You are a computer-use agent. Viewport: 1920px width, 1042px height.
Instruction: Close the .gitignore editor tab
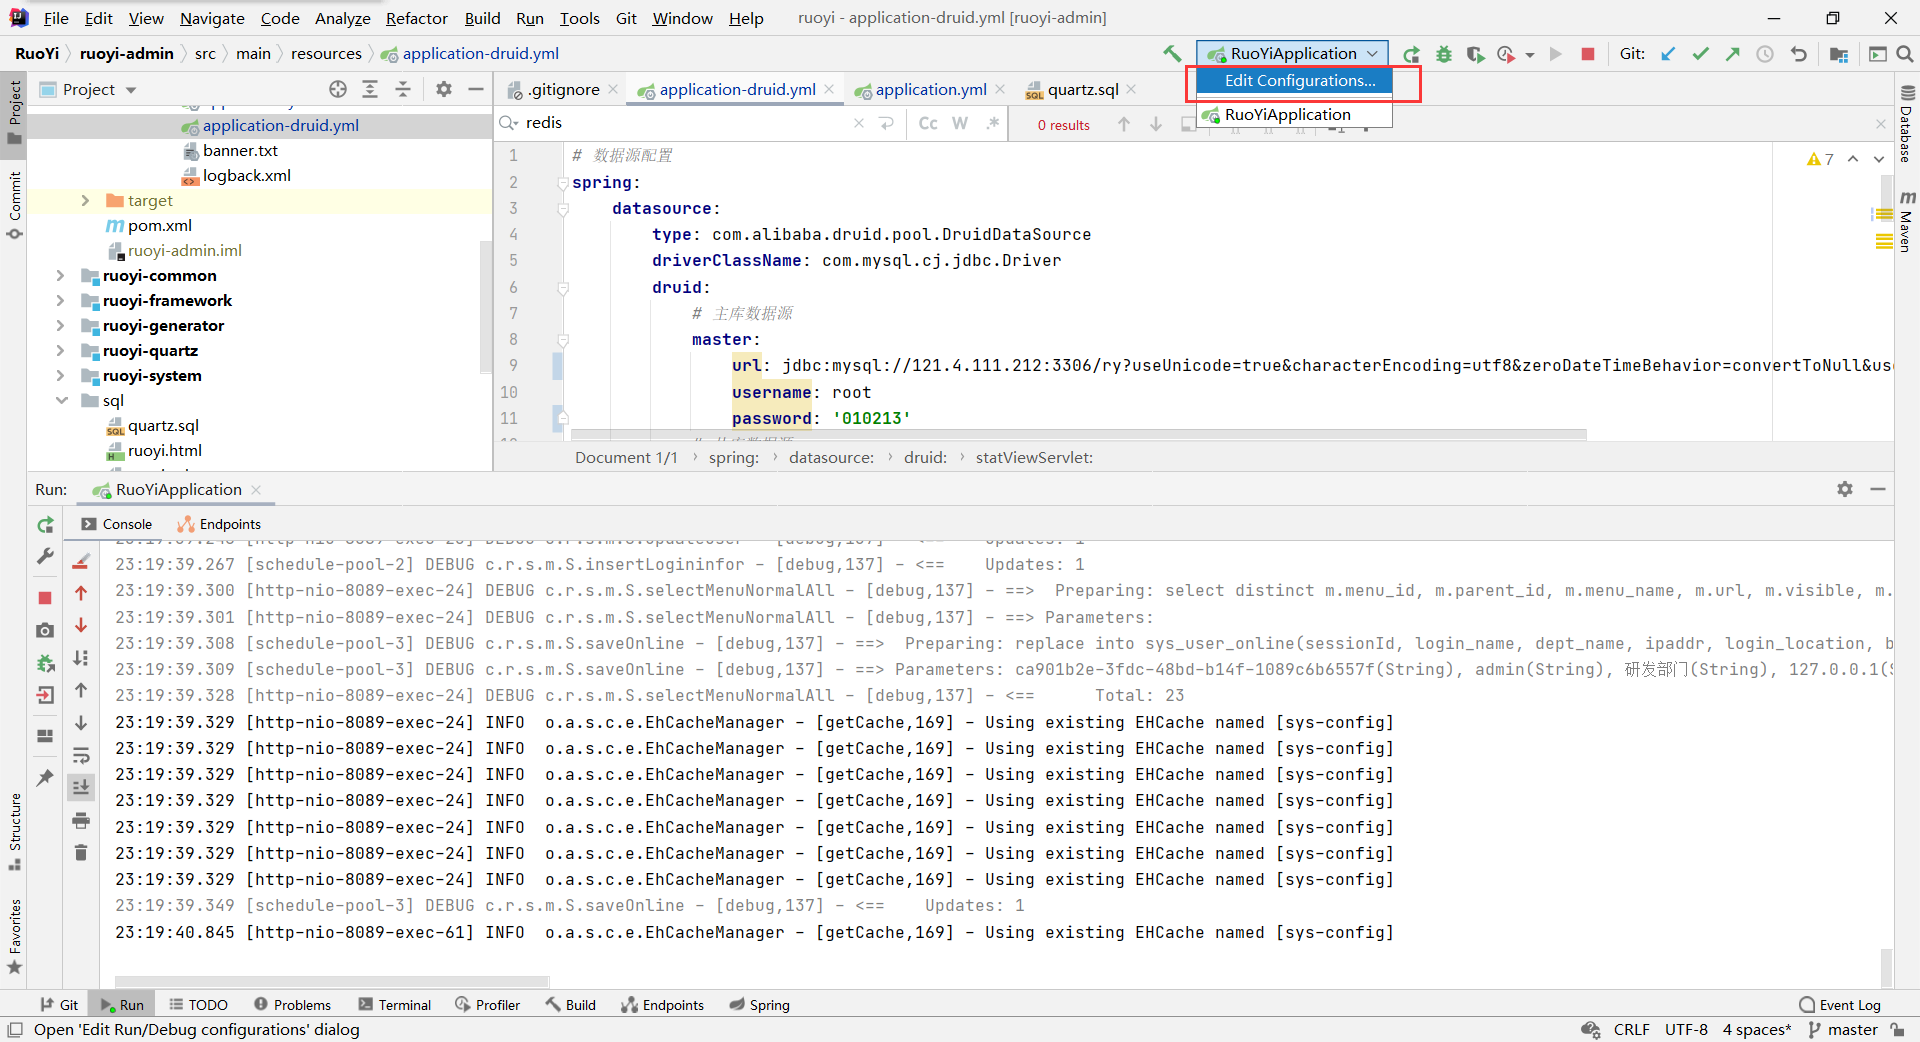click(x=613, y=90)
